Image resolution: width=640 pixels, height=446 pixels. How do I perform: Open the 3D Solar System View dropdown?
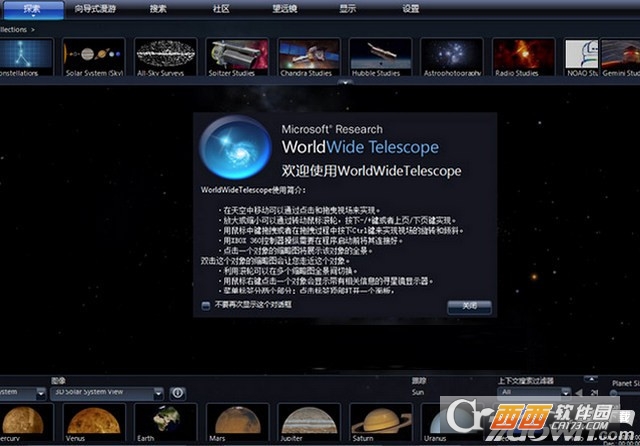coord(107,393)
